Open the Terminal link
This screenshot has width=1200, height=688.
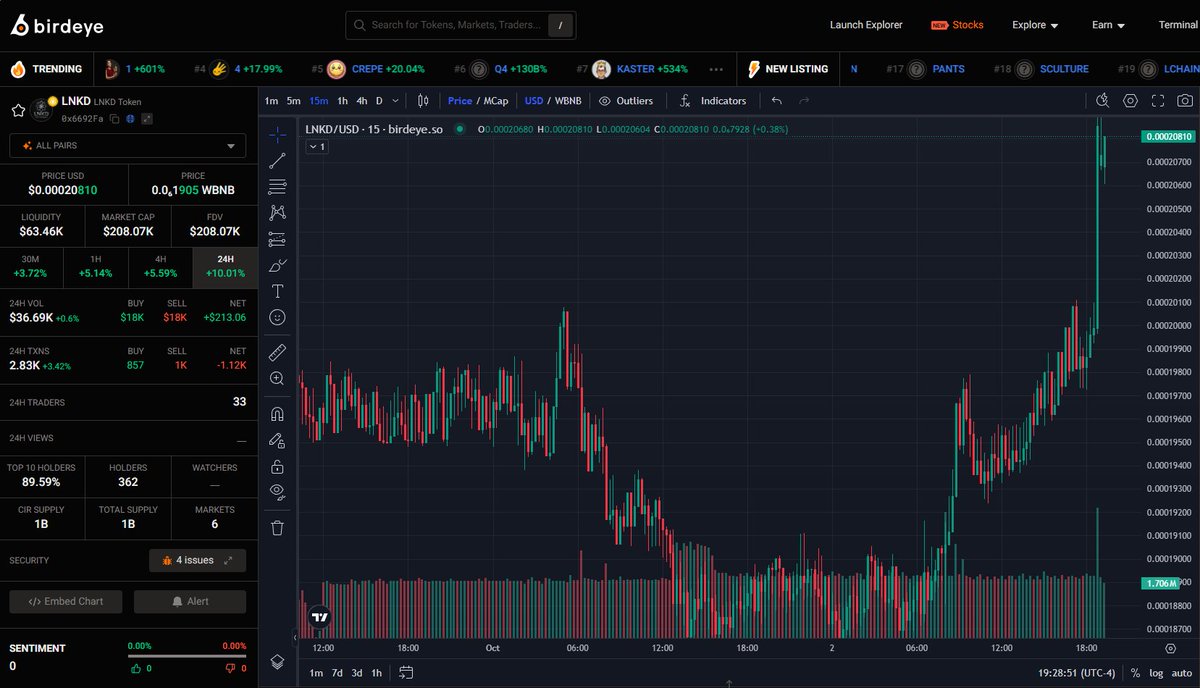[1178, 25]
